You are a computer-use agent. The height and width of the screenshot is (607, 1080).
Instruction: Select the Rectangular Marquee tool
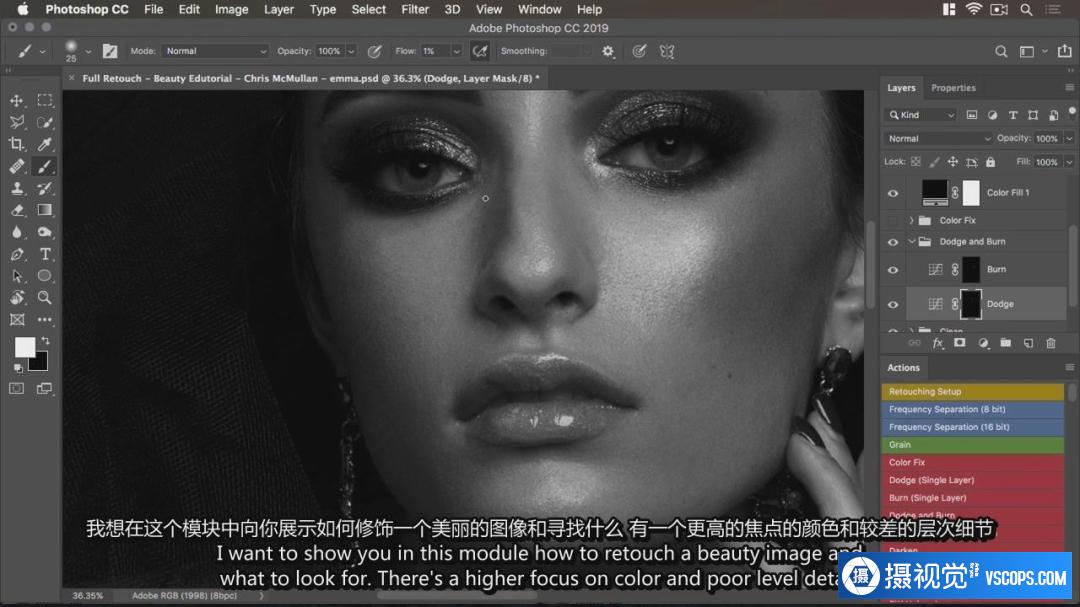[x=45, y=101]
